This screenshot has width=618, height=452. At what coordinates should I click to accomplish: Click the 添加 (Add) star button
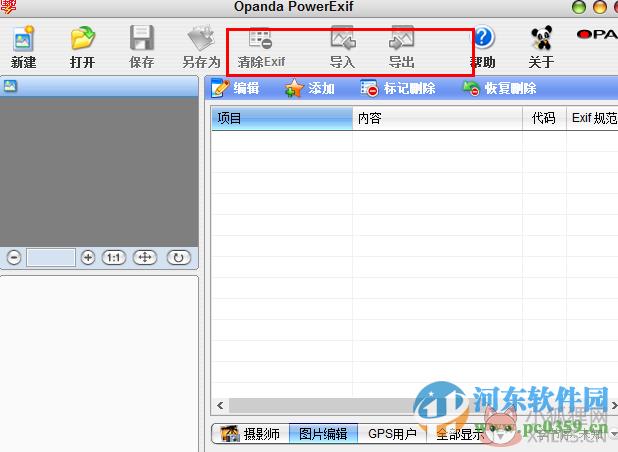point(310,88)
